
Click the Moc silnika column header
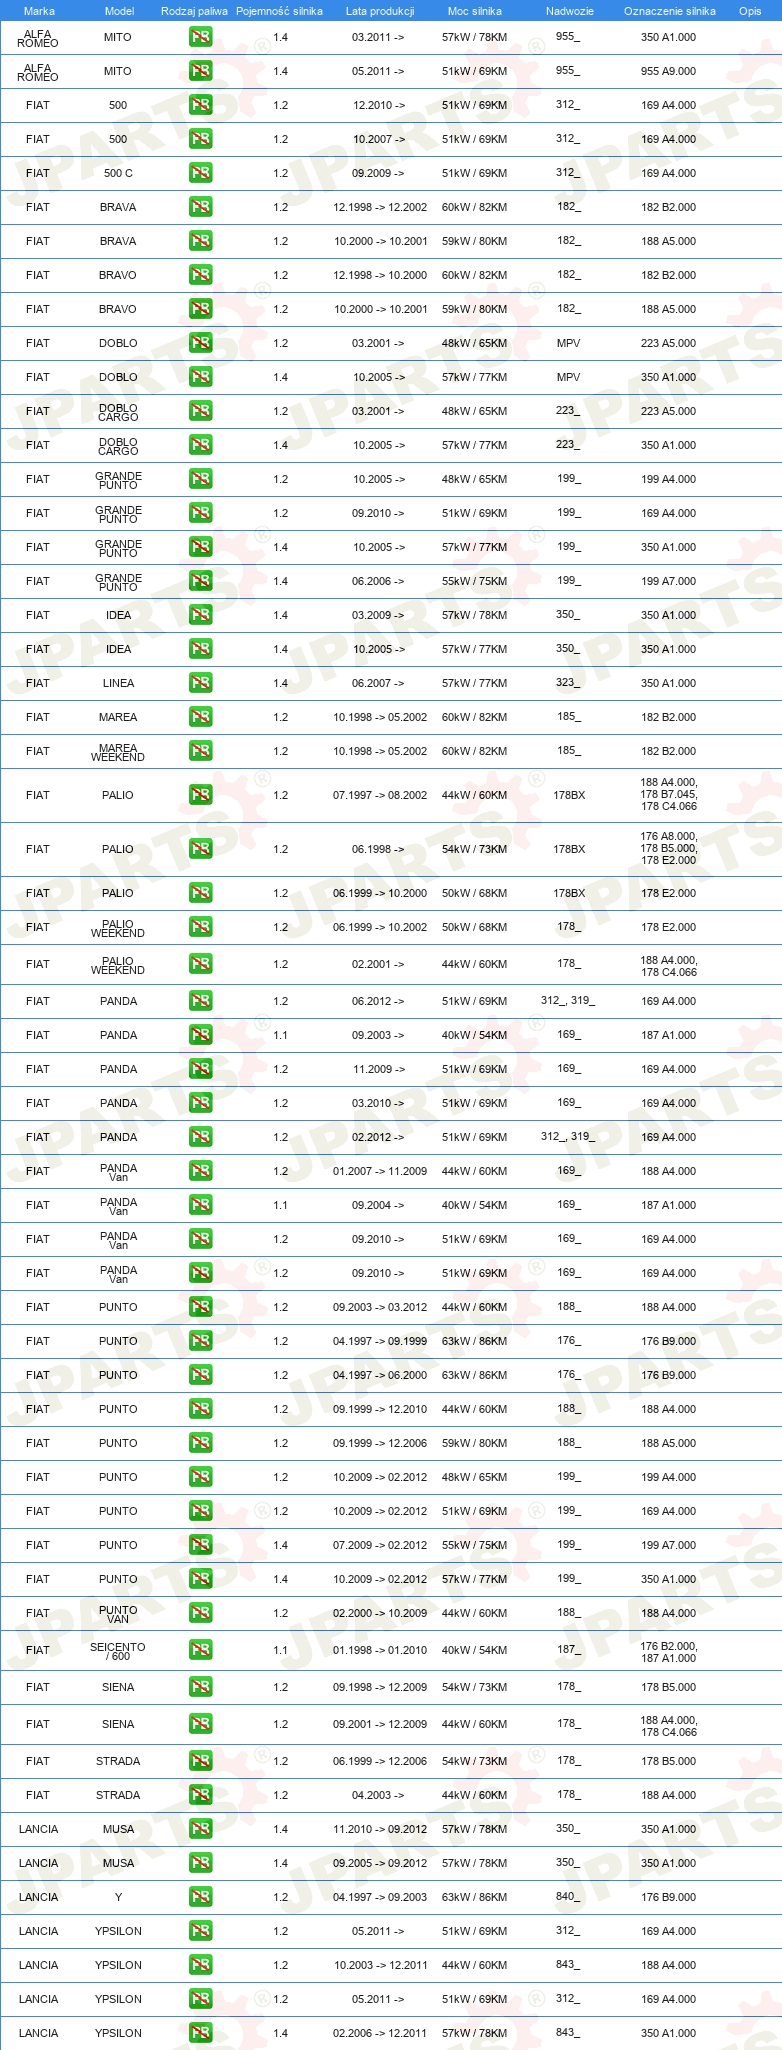[475, 11]
